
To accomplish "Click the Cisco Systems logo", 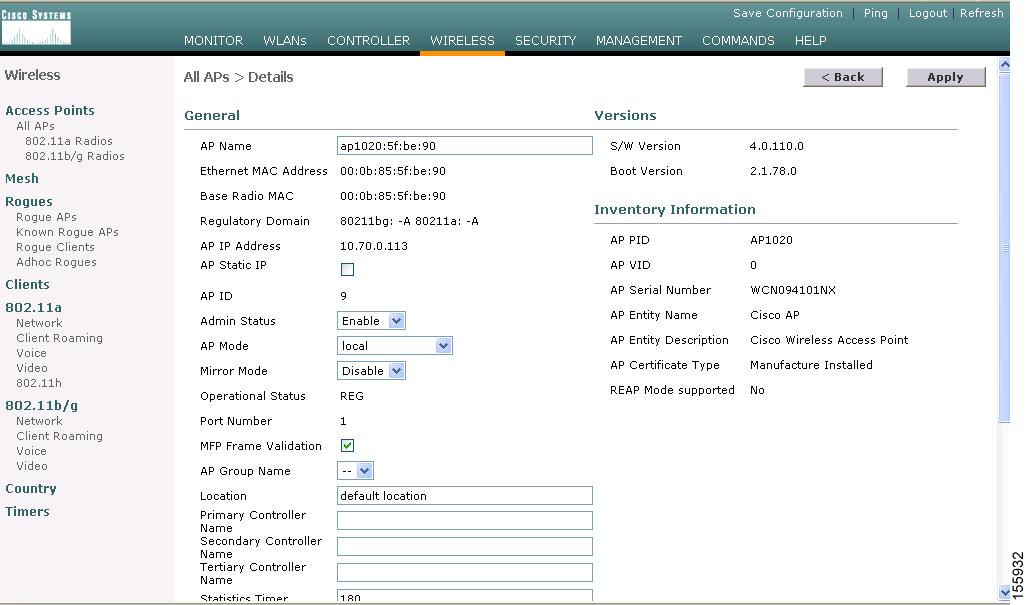I will tap(37, 25).
